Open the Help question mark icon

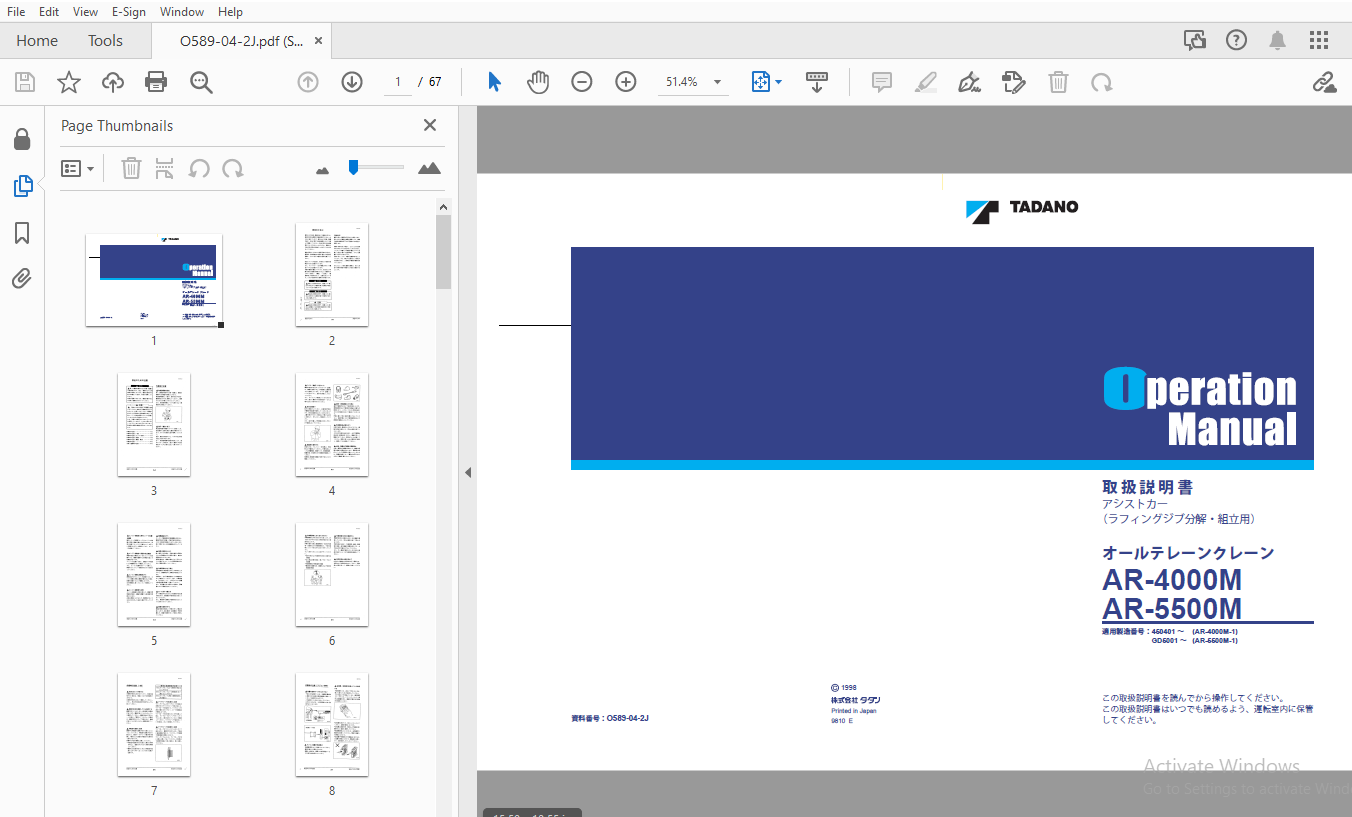(1237, 41)
